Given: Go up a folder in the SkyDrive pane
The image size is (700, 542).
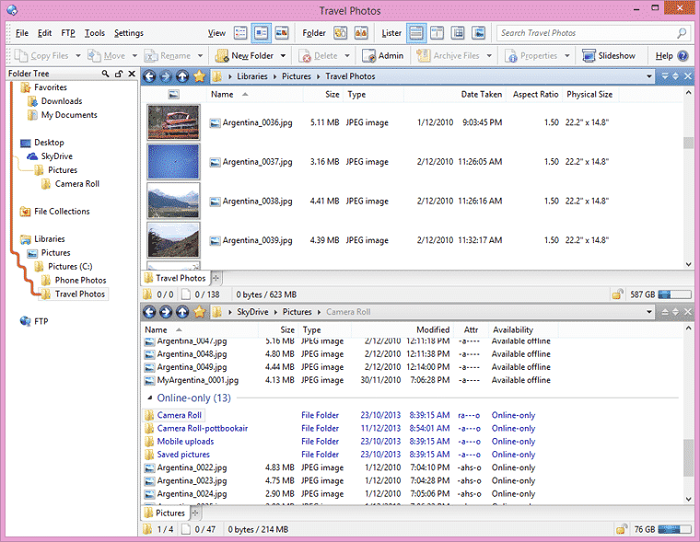Looking at the screenshot, I should pos(182,312).
